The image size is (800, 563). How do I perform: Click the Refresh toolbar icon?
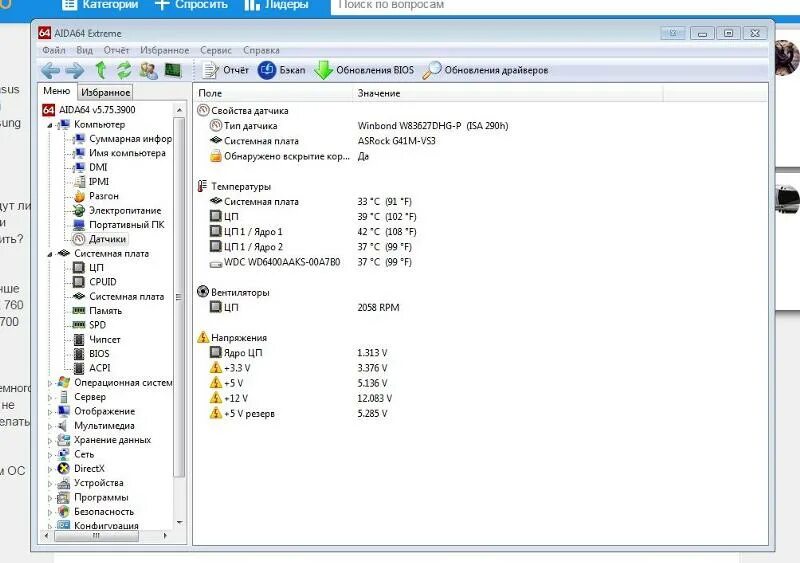click(x=124, y=70)
